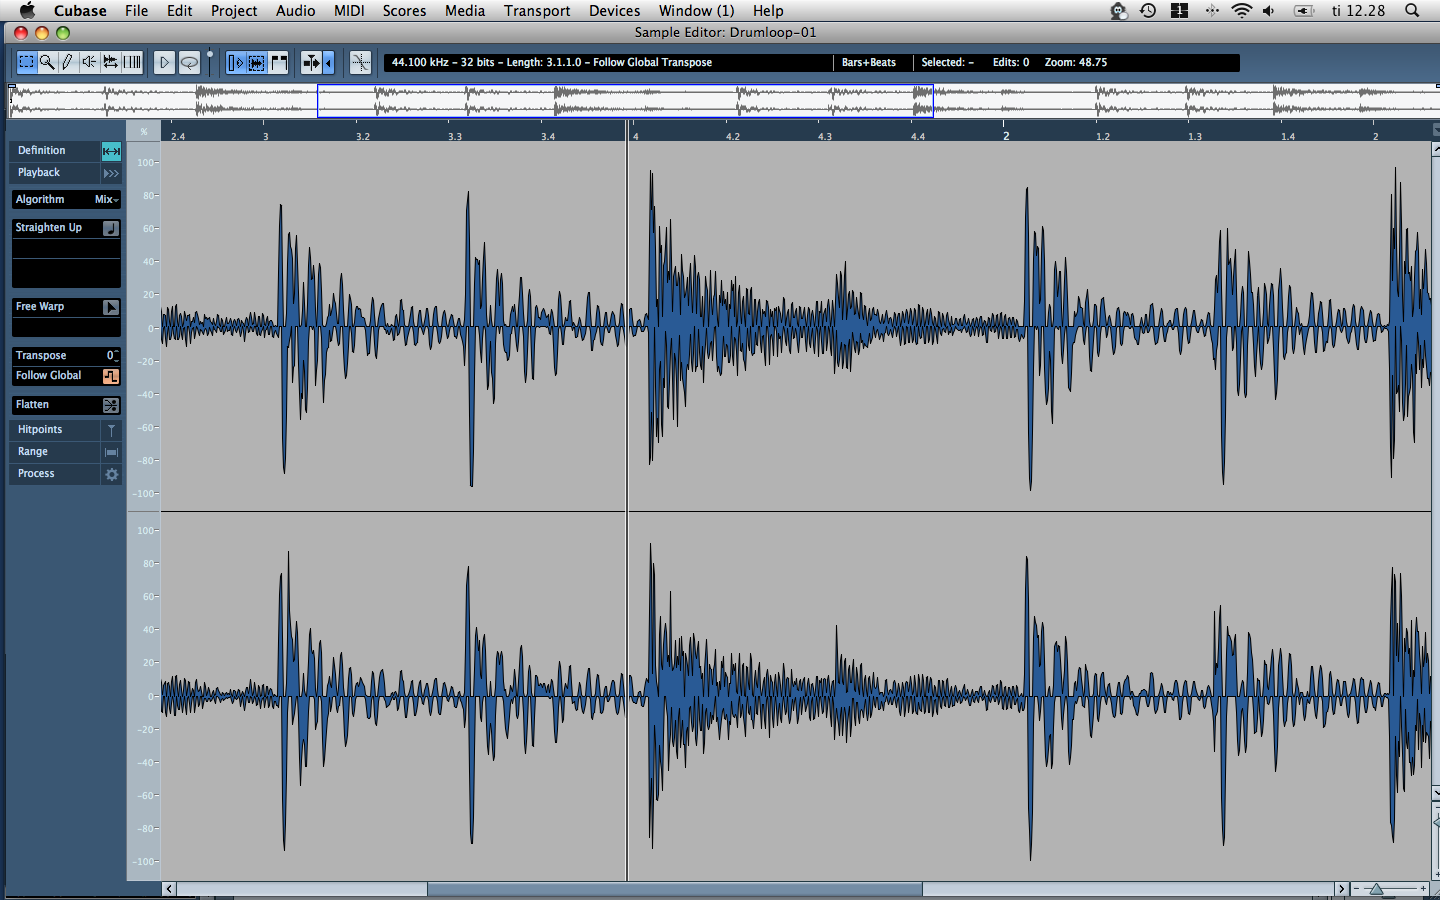Open the Definition tab
This screenshot has width=1440, height=900.
point(55,151)
